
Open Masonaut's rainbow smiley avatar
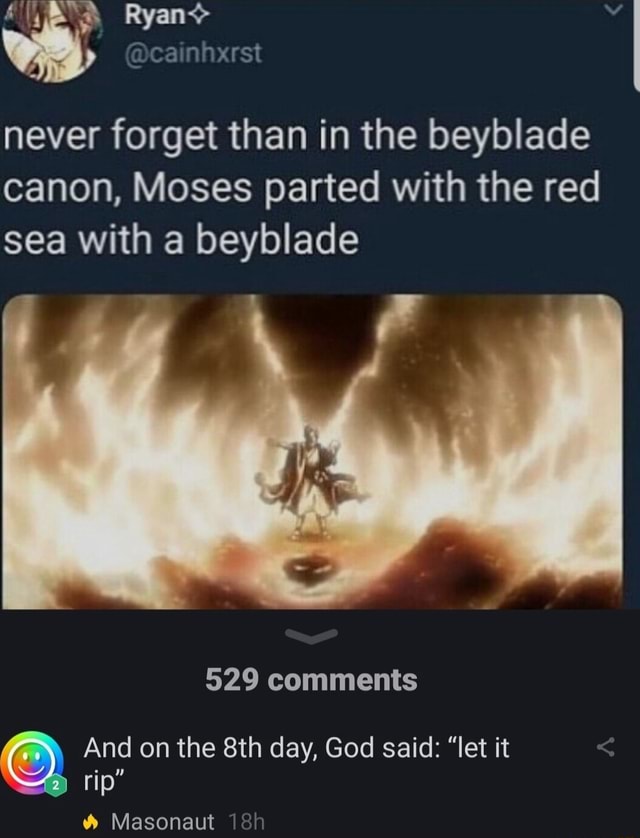(x=31, y=763)
